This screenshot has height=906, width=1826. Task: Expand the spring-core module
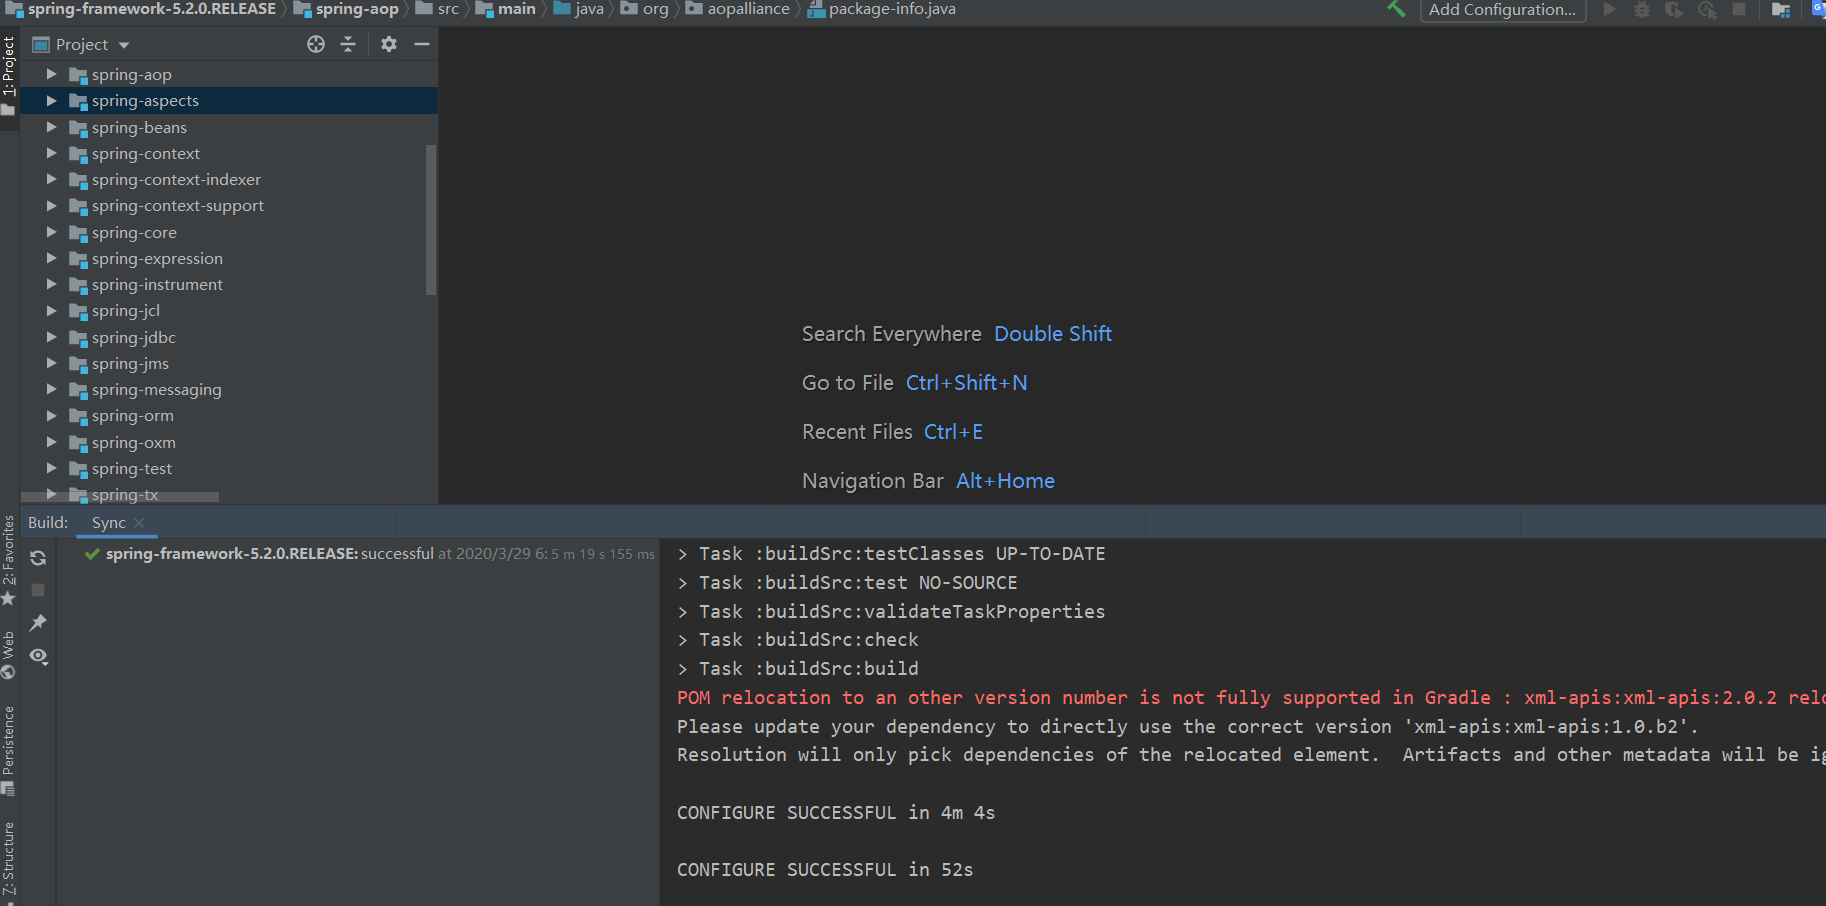click(51, 232)
